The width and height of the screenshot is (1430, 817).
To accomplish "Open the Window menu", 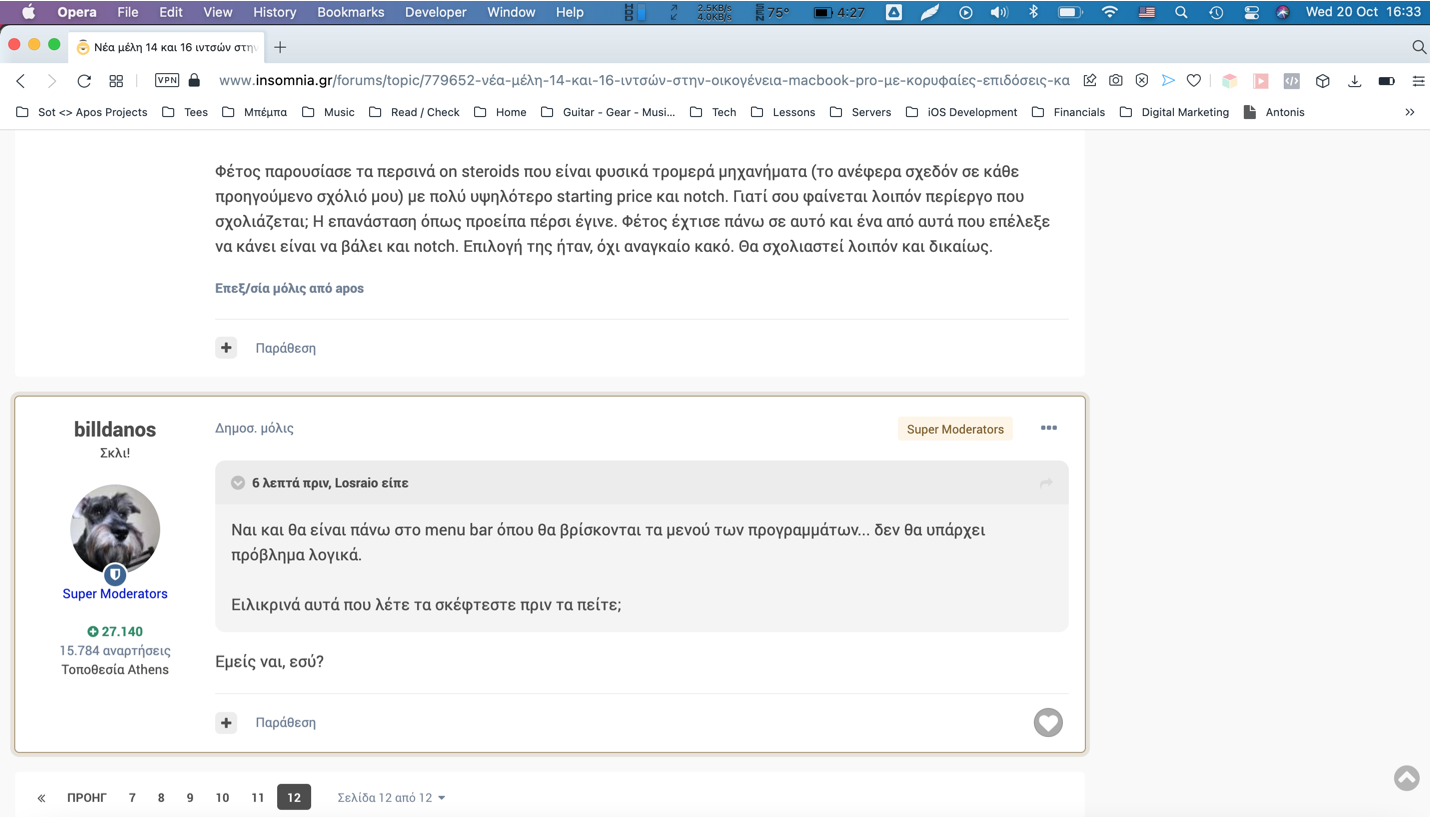I will click(x=511, y=12).
